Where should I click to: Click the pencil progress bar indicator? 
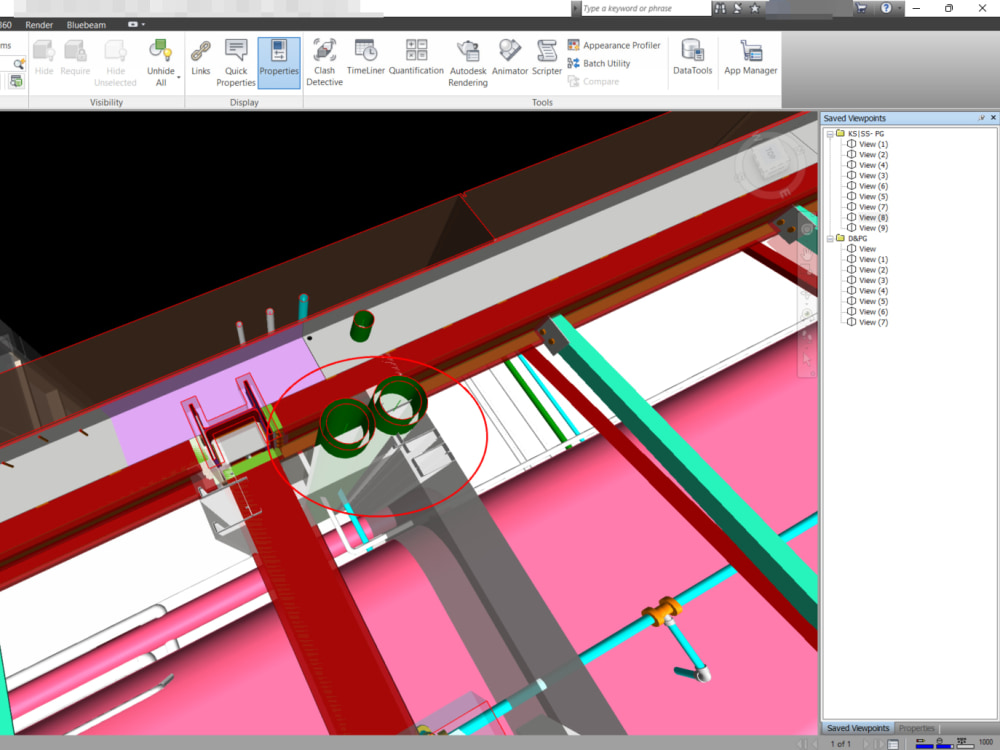923,743
